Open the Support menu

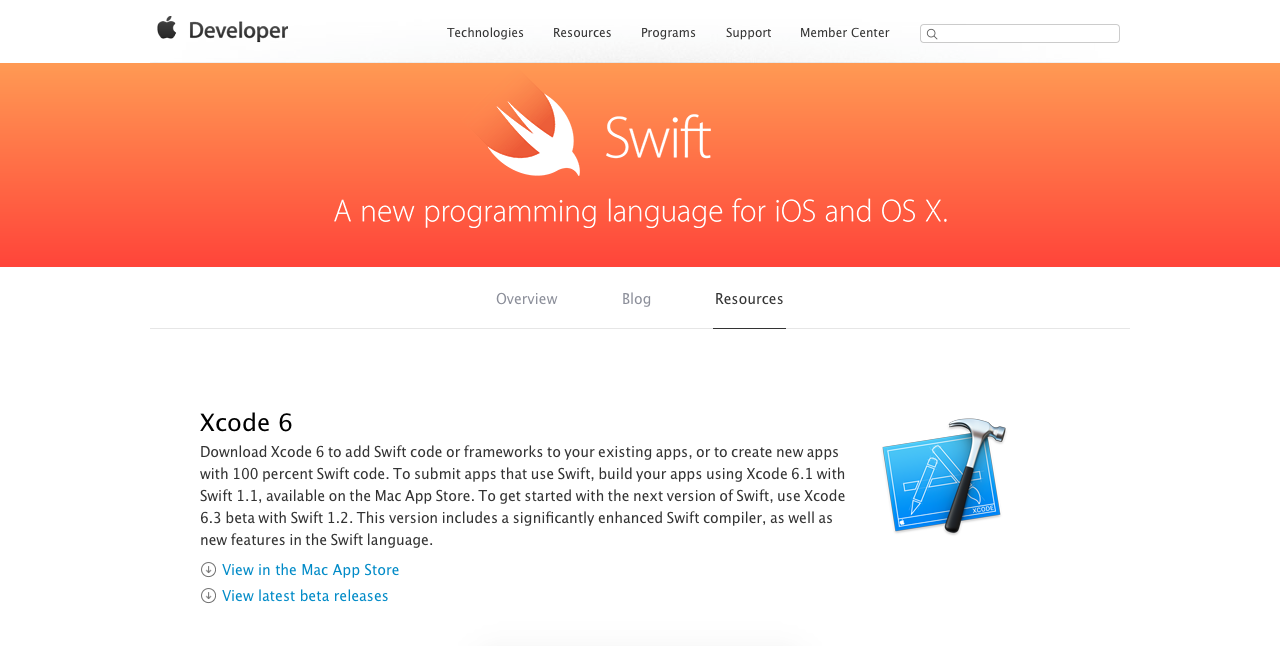(x=748, y=33)
